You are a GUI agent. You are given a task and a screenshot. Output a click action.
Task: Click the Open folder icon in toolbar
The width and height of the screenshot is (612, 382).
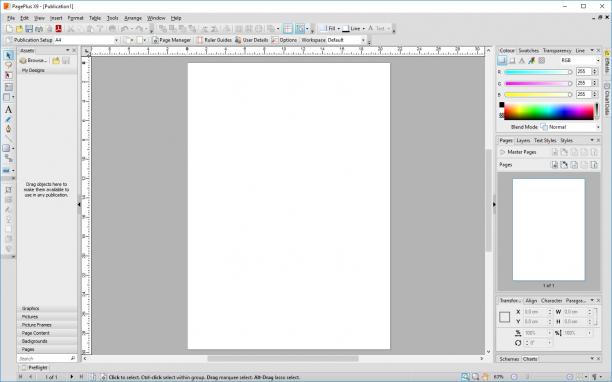pos(19,29)
